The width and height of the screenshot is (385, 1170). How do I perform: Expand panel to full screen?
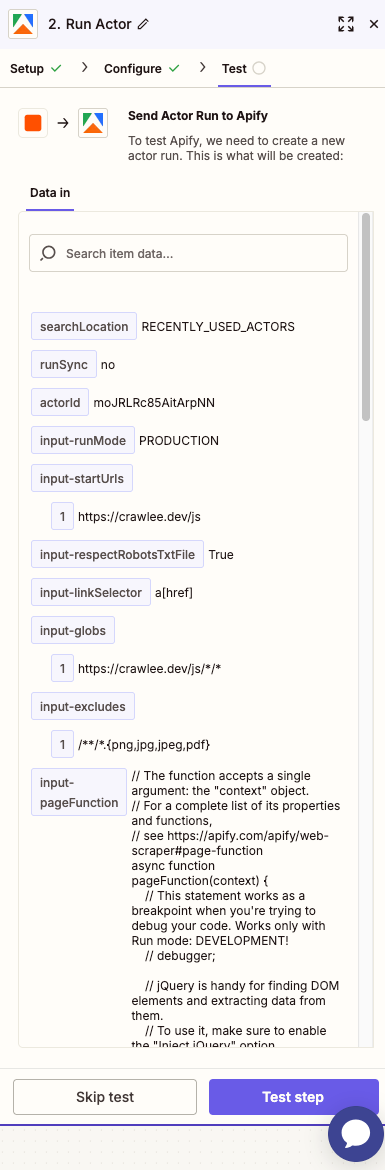tap(345, 24)
